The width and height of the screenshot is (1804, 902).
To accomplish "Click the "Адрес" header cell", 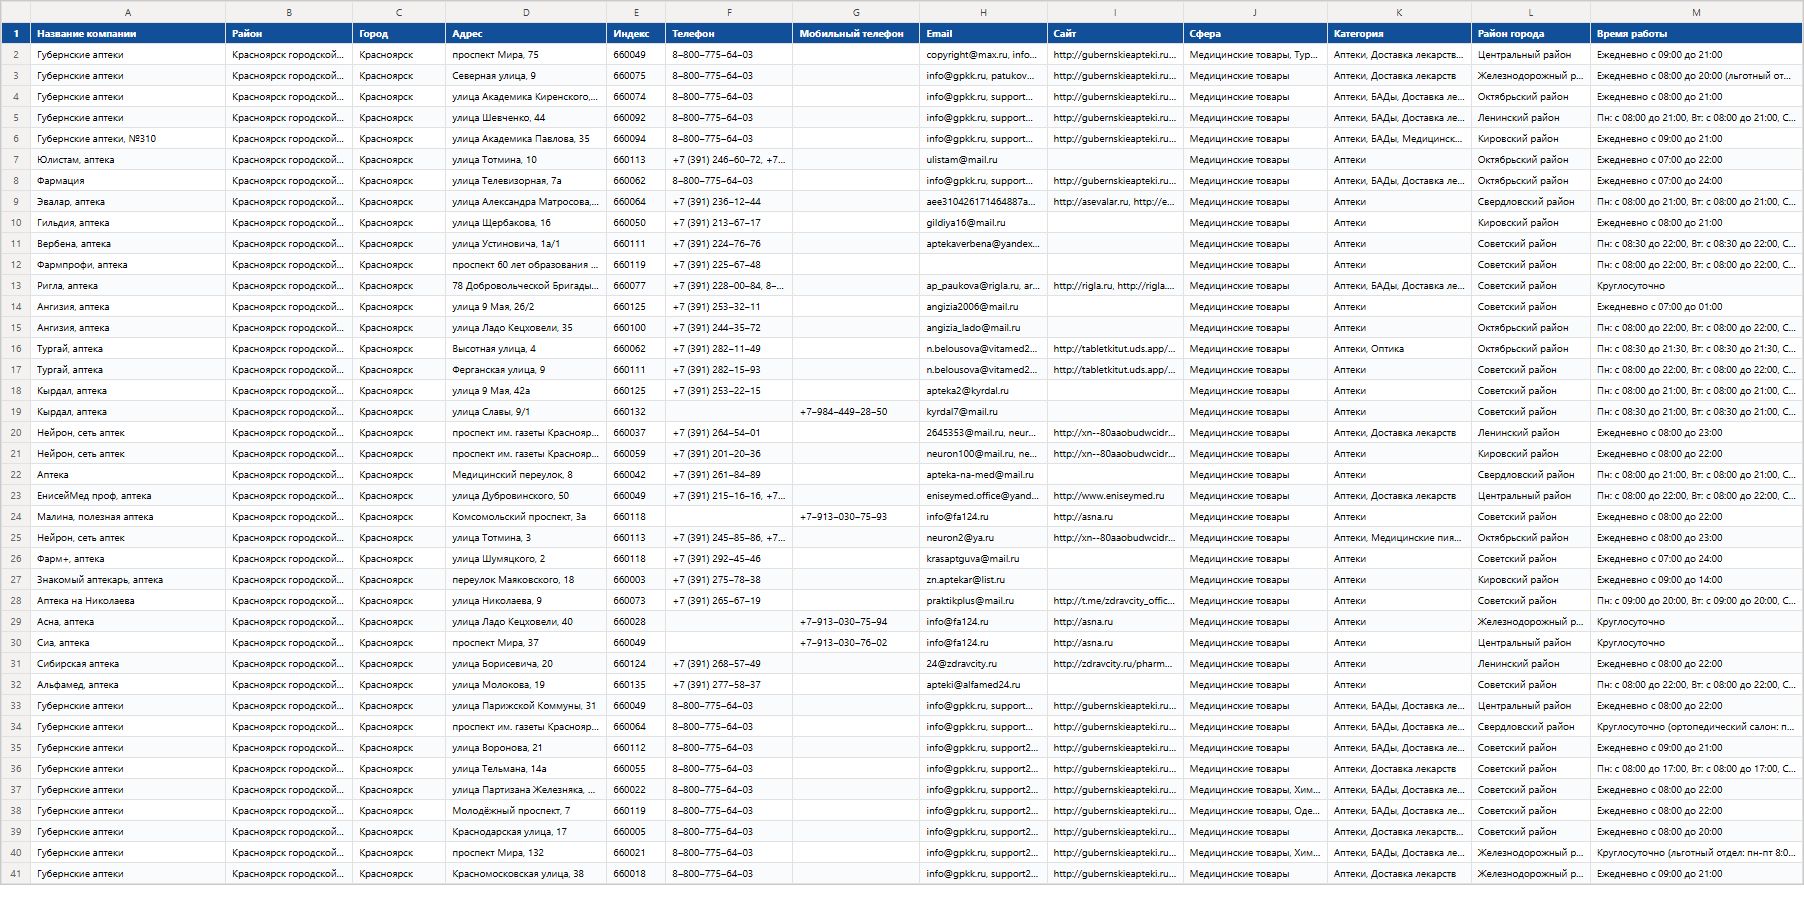I will (x=526, y=34).
